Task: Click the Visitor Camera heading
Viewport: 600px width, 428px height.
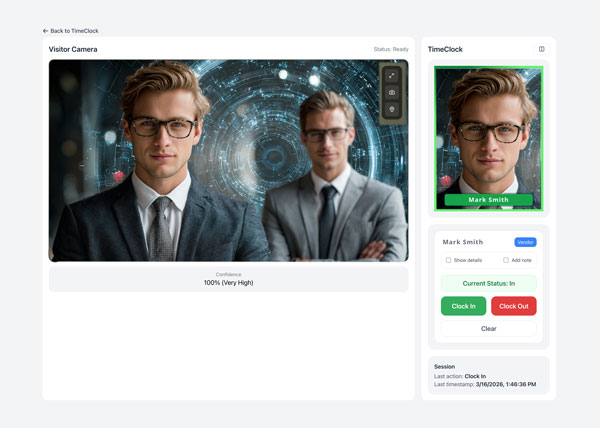Action: pyautogui.click(x=73, y=49)
